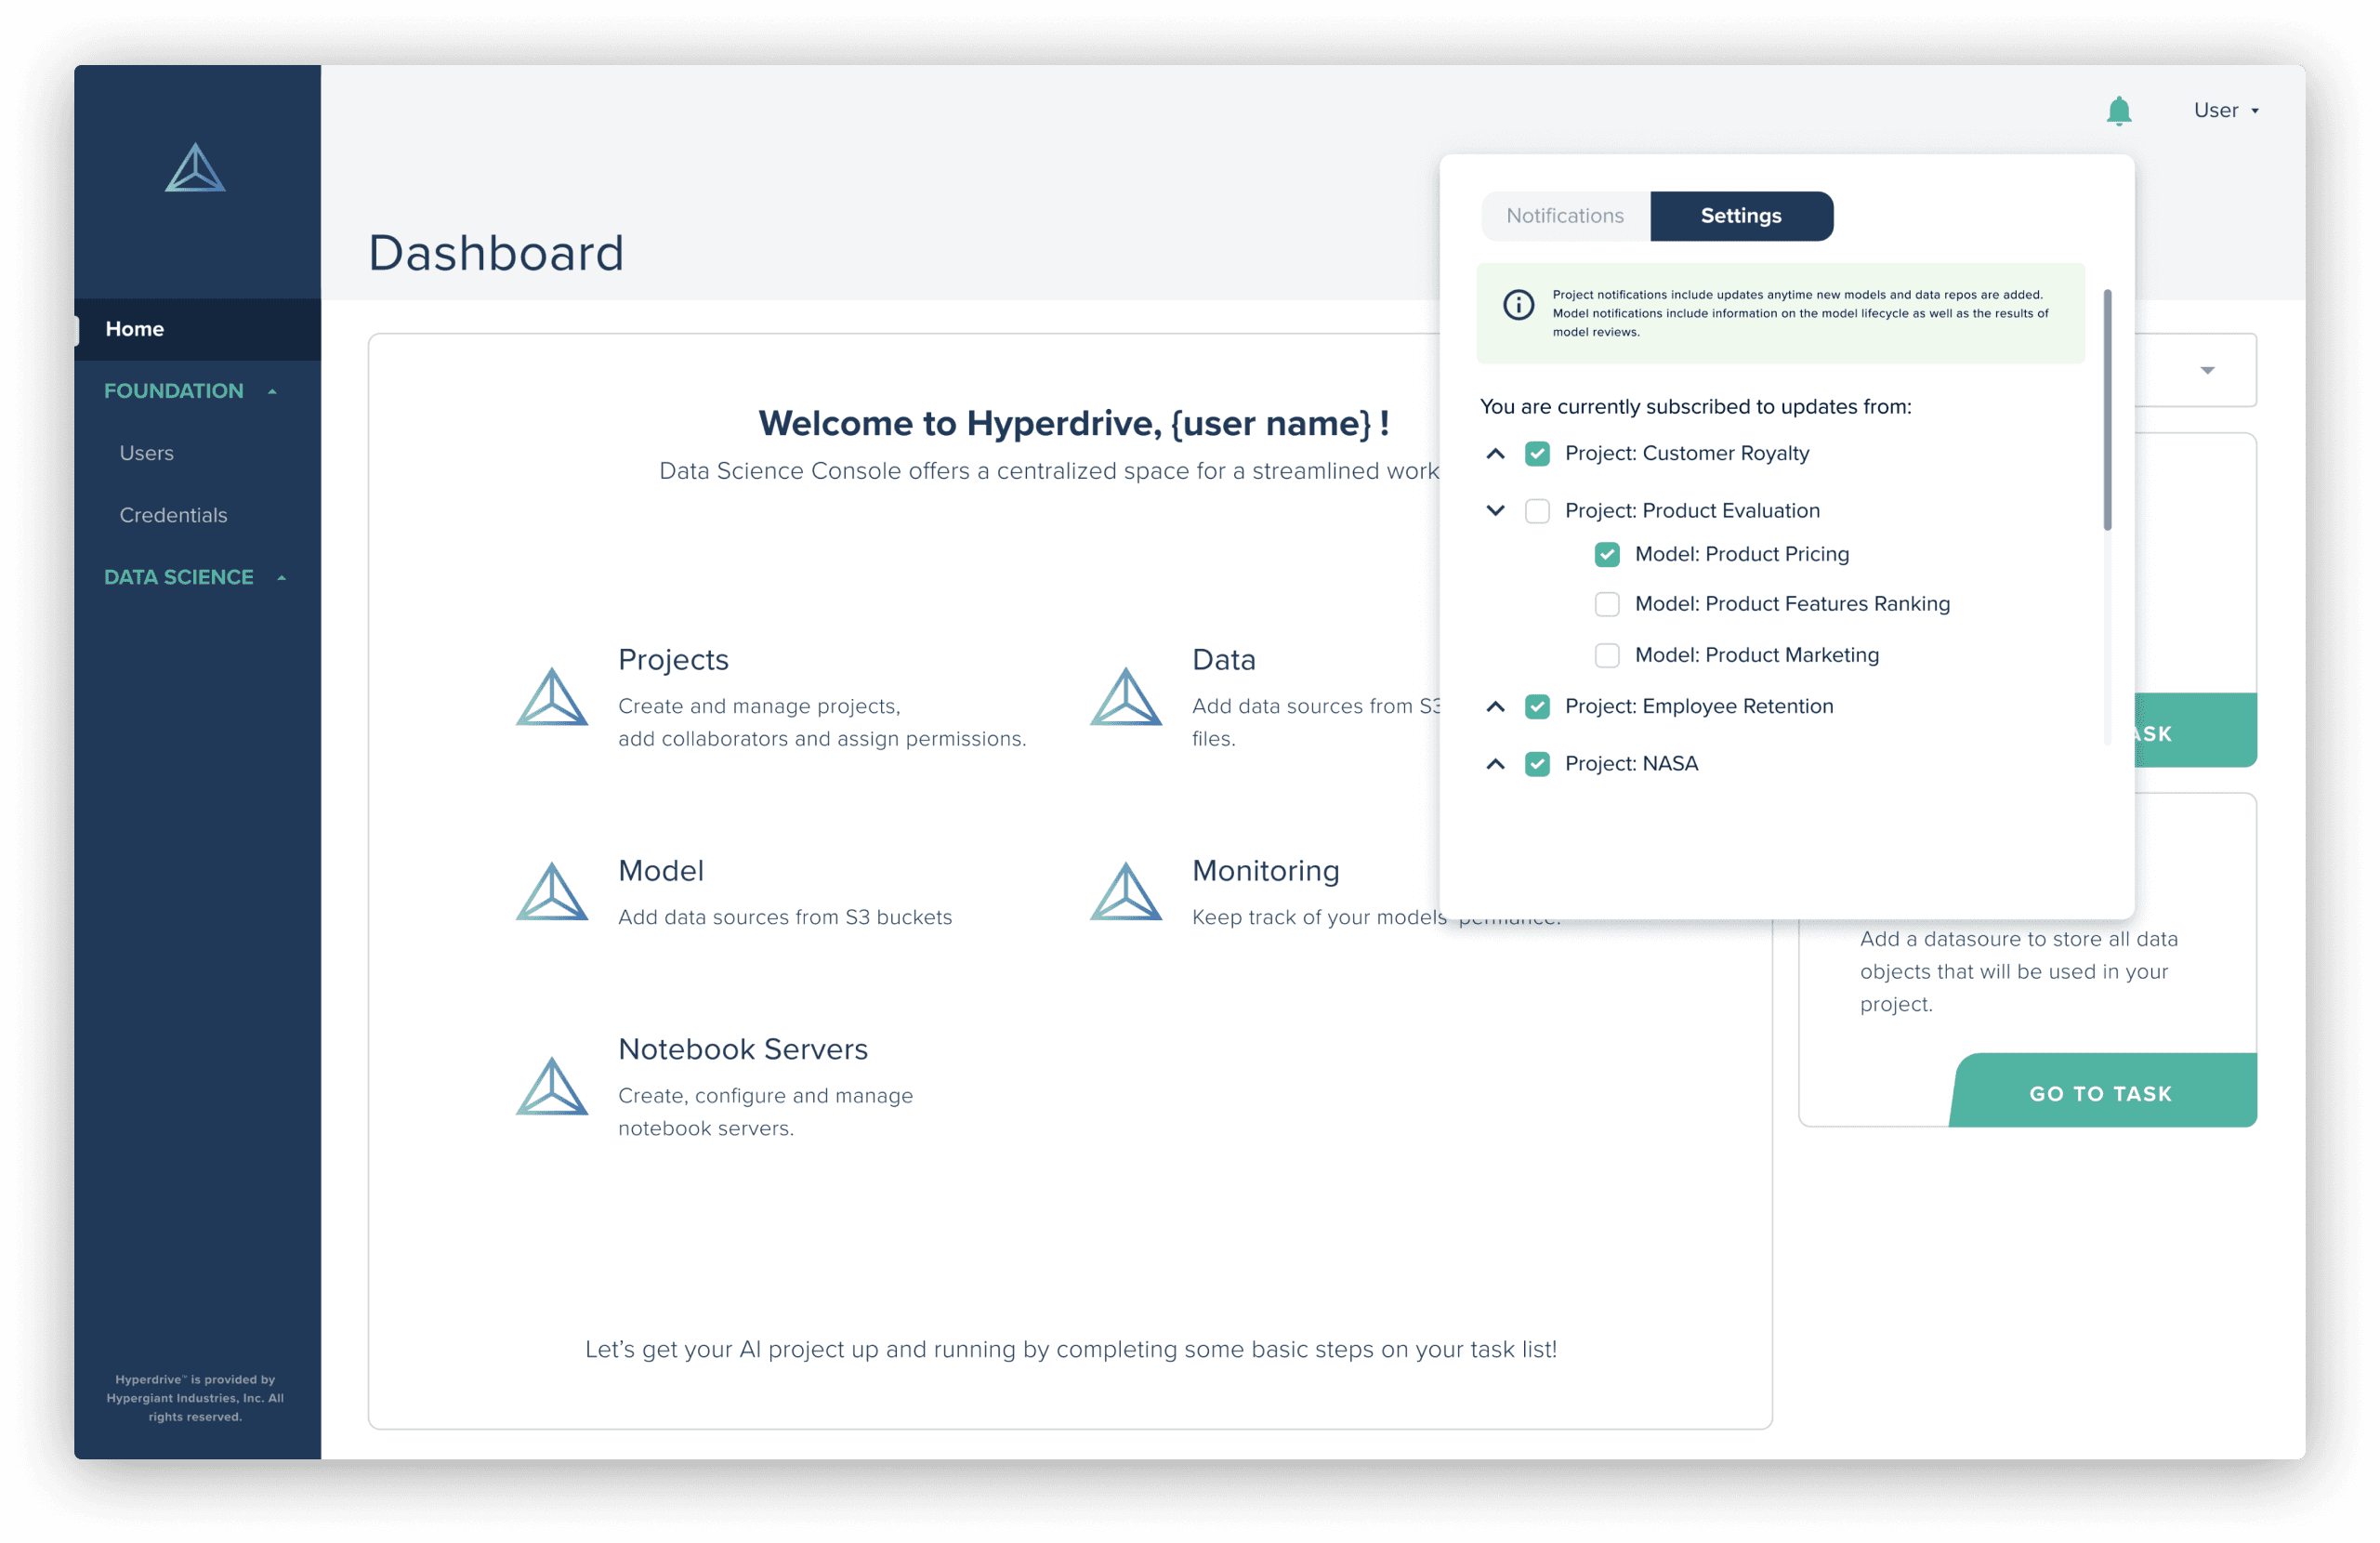2380x1543 pixels.
Task: Click the Projects triangle icon
Action: (551, 697)
